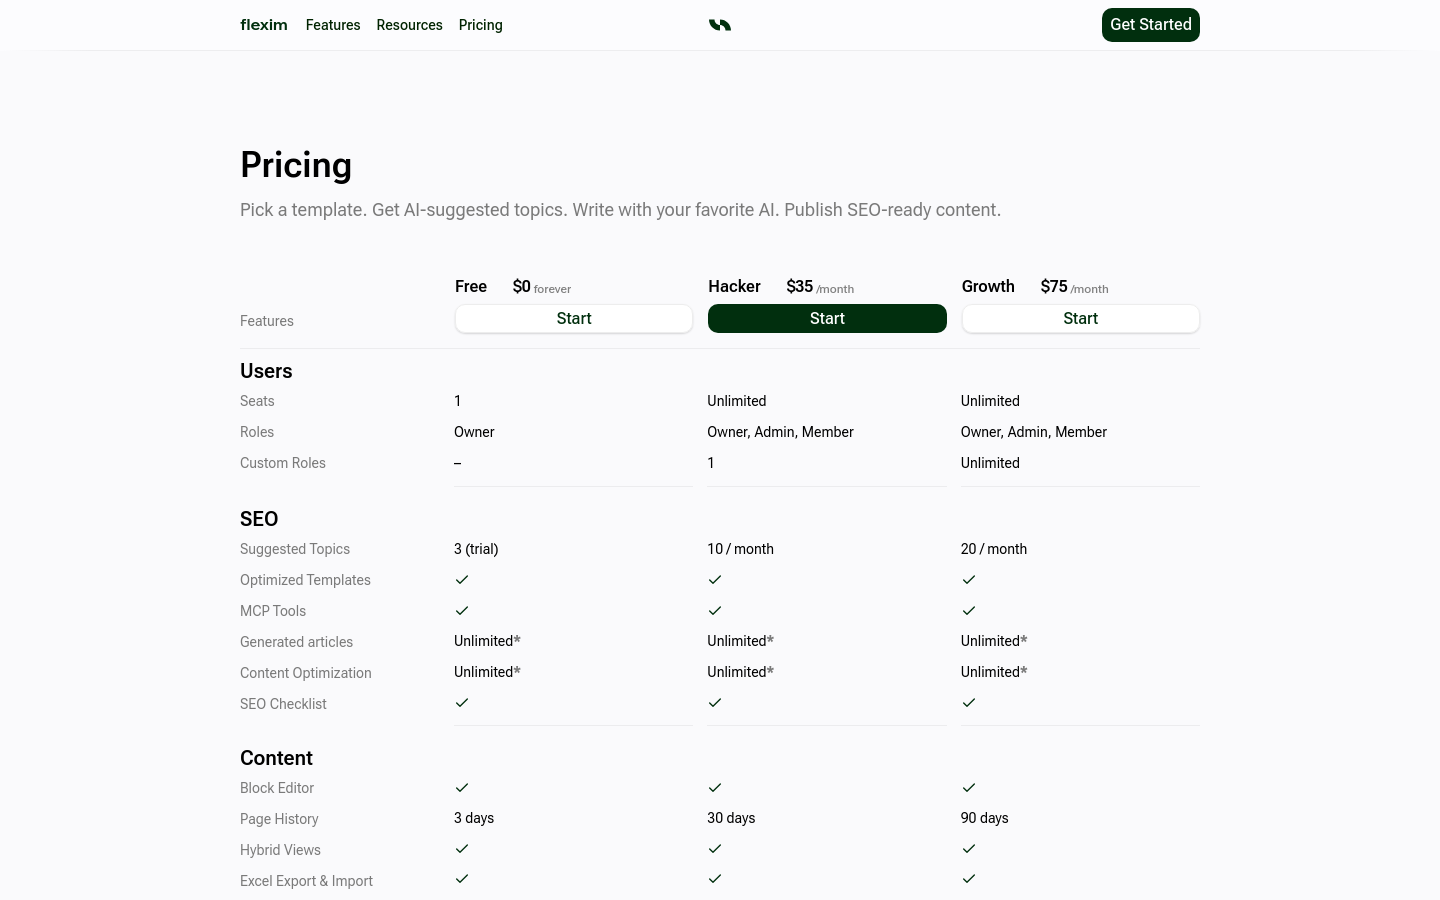Click Block Editor checkmark in Growth column

(x=969, y=788)
